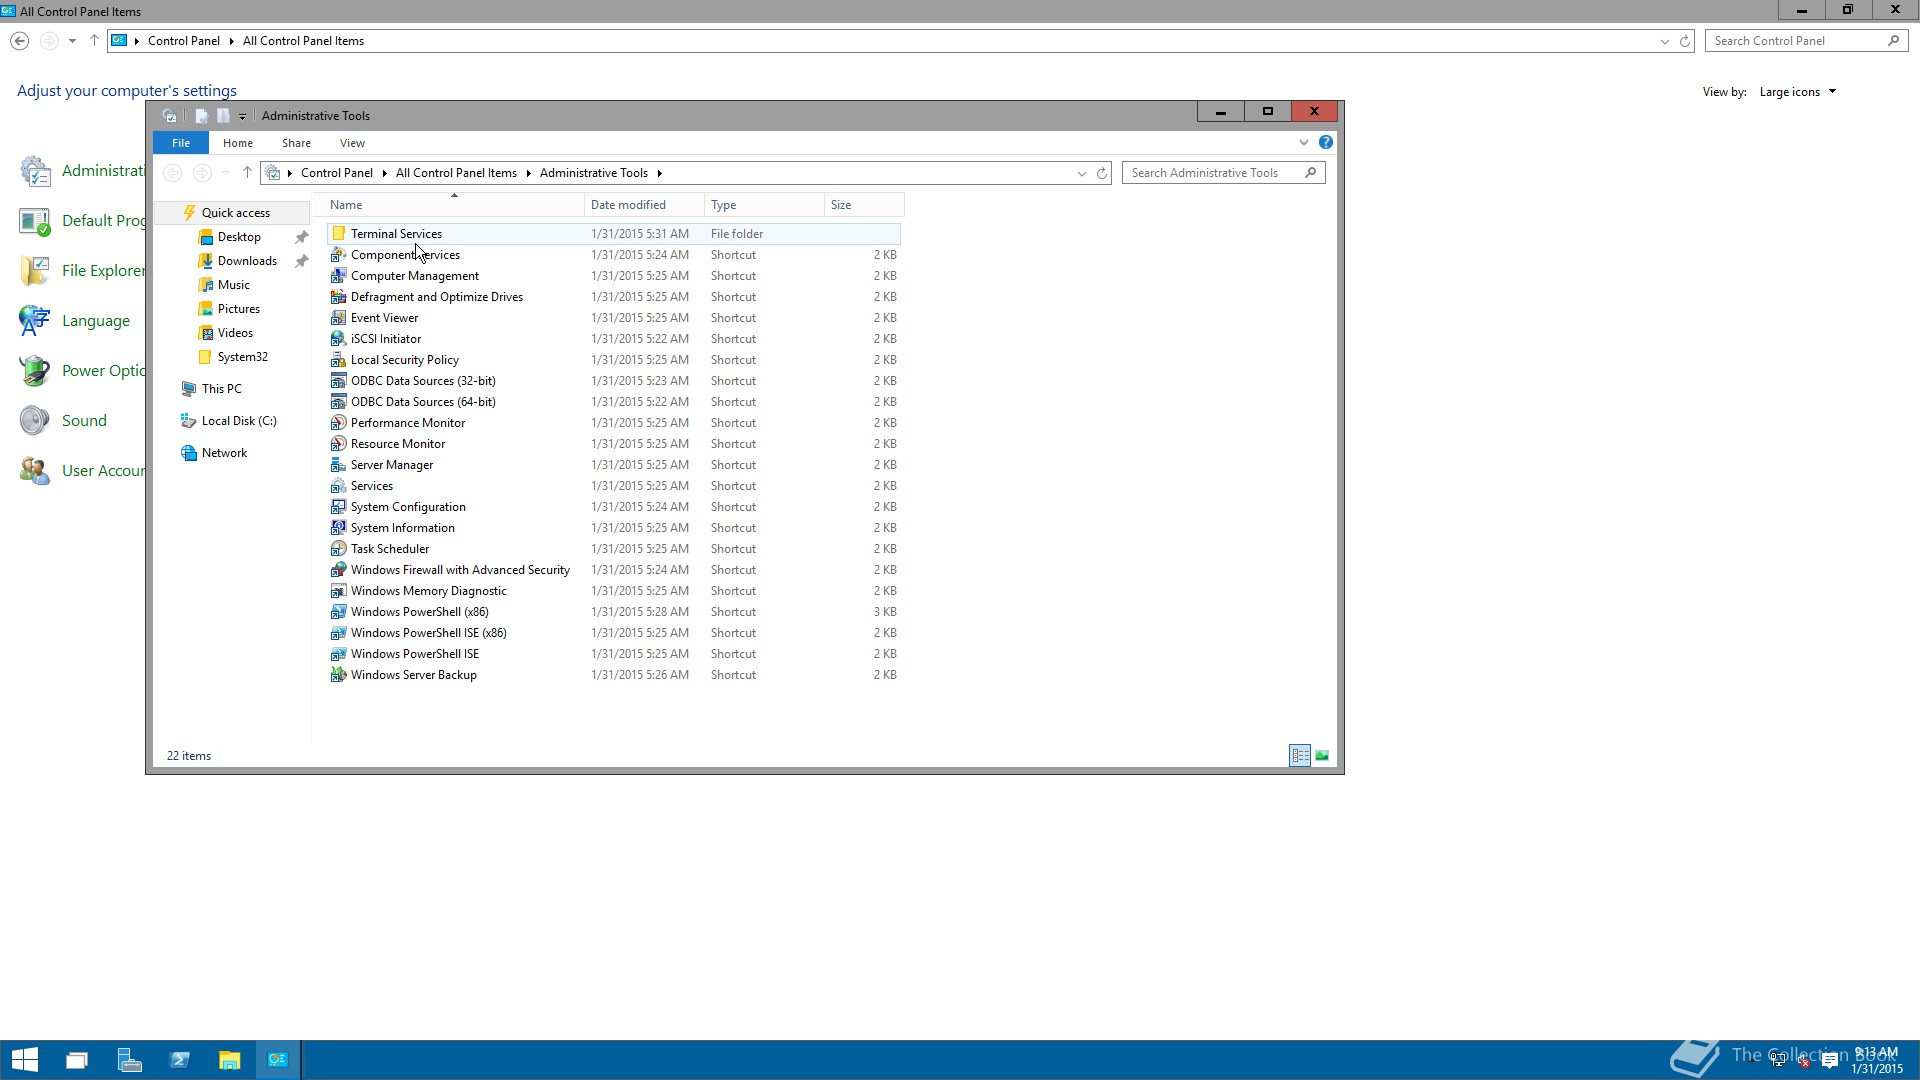Screen dimensions: 1920x1080
Task: Select the Windows PowerShell ISE icon
Action: [339, 654]
